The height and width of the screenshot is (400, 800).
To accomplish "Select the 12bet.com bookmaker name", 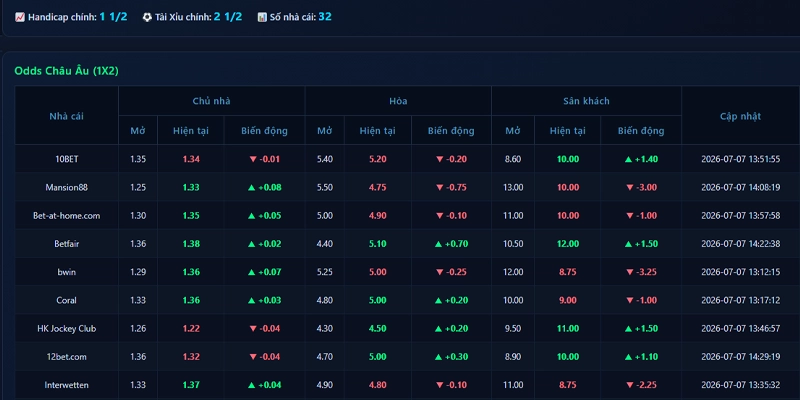I will click(66, 357).
